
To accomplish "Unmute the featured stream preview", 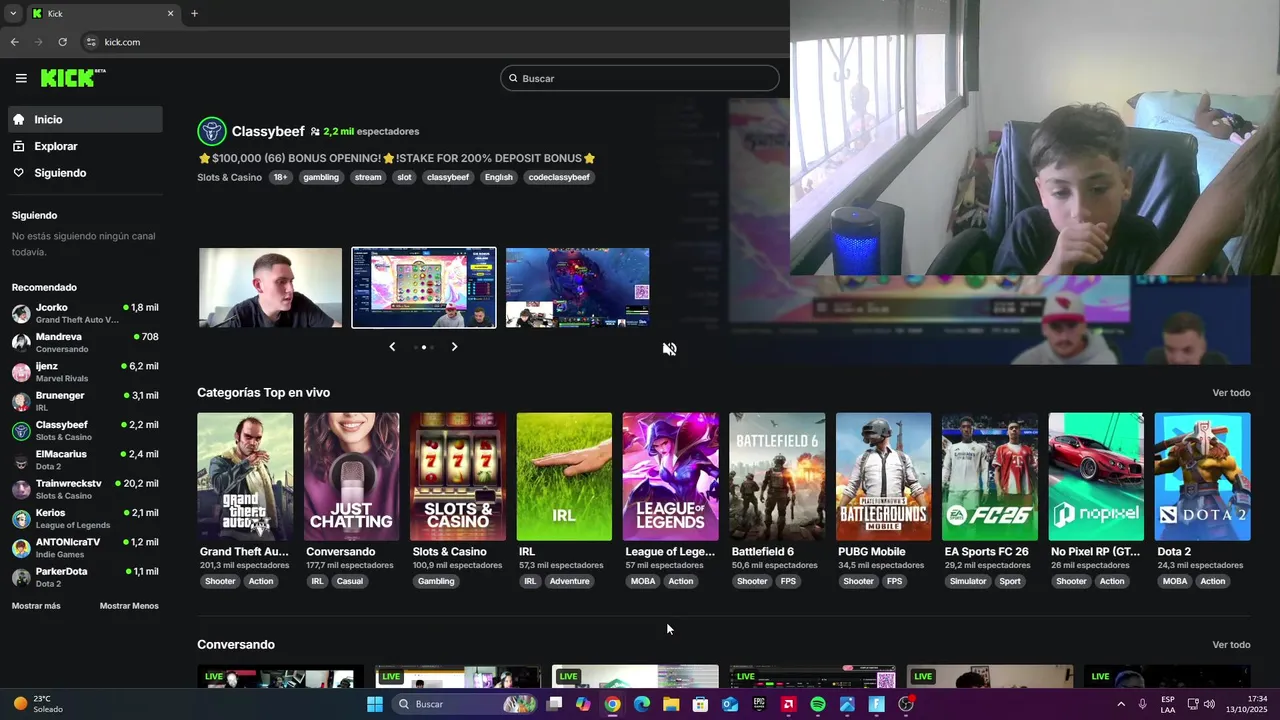I will click(x=669, y=349).
